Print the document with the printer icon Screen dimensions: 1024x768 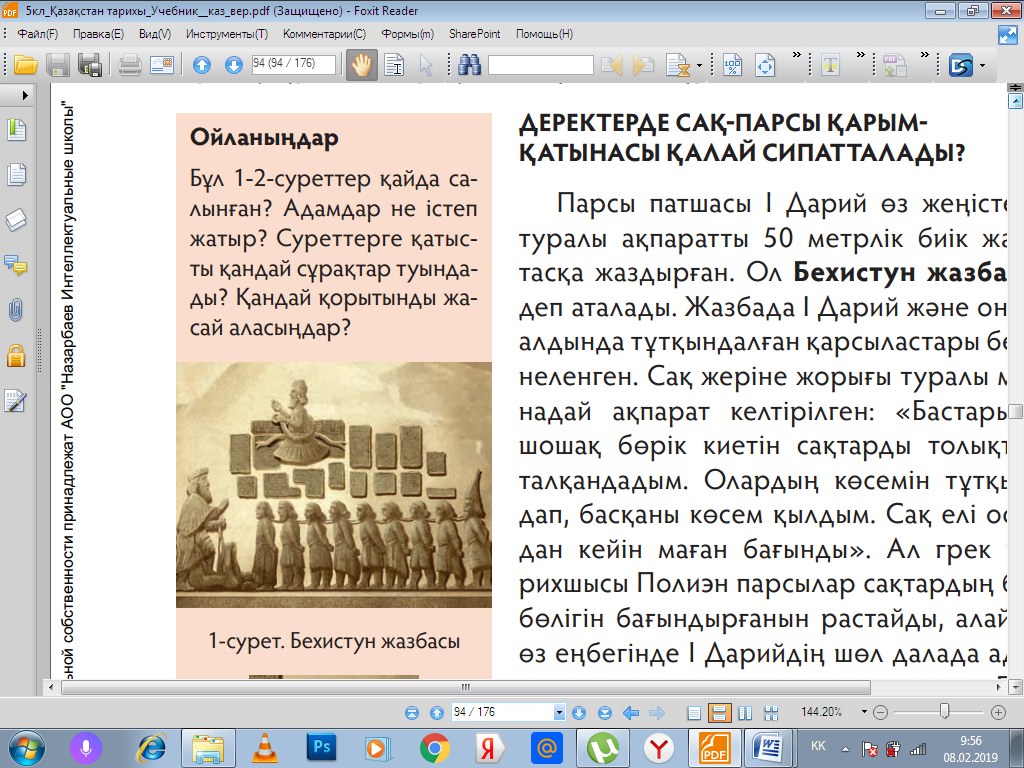point(129,65)
